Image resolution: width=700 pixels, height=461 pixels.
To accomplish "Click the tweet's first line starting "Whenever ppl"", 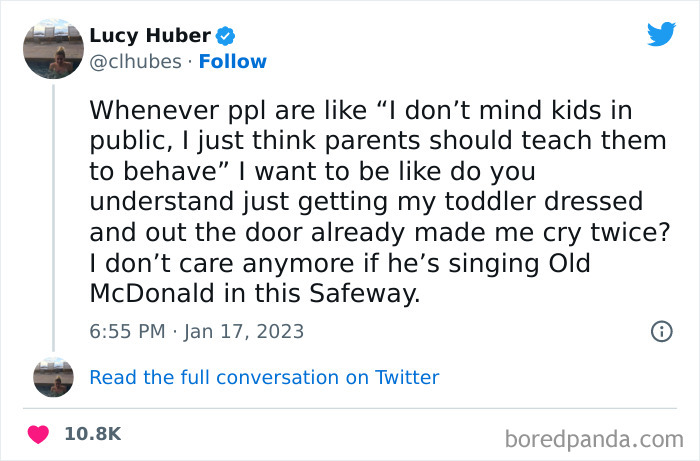I will (361, 108).
